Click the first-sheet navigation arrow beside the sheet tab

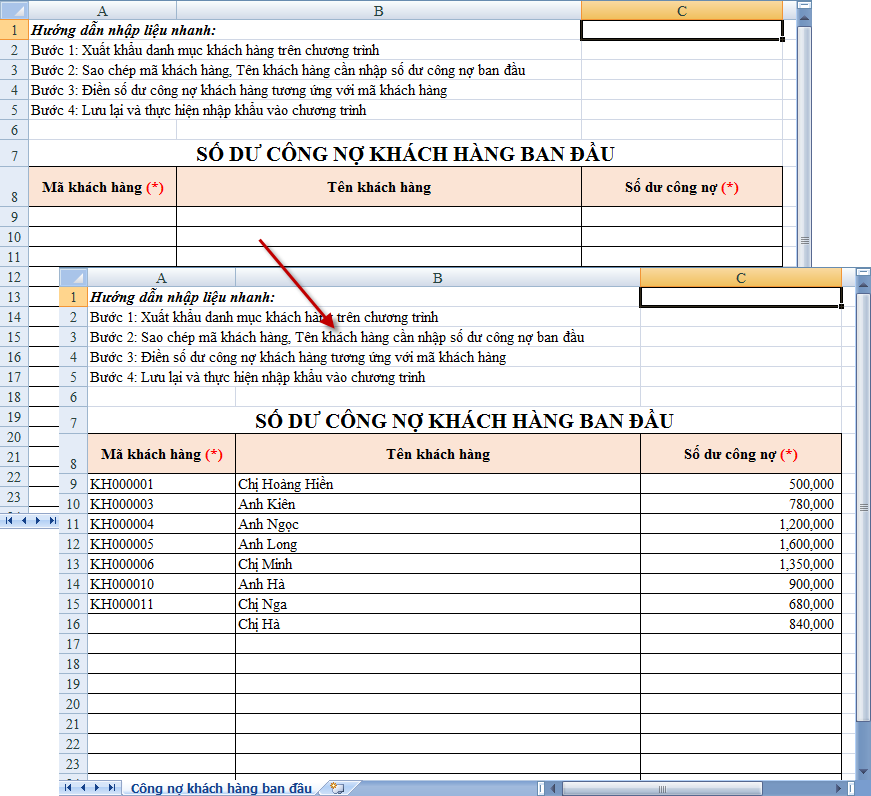click(68, 788)
